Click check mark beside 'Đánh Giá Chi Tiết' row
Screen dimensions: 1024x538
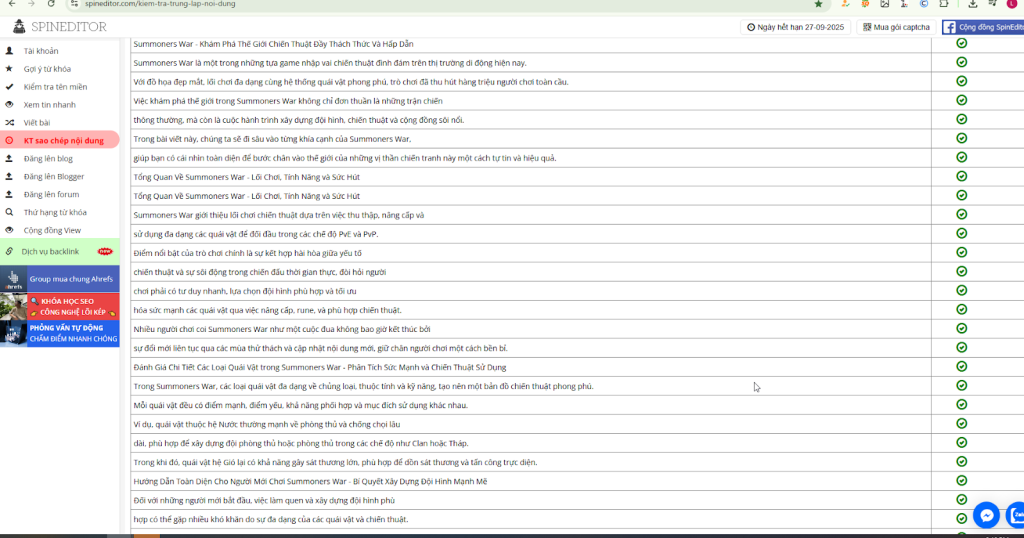click(x=961, y=366)
